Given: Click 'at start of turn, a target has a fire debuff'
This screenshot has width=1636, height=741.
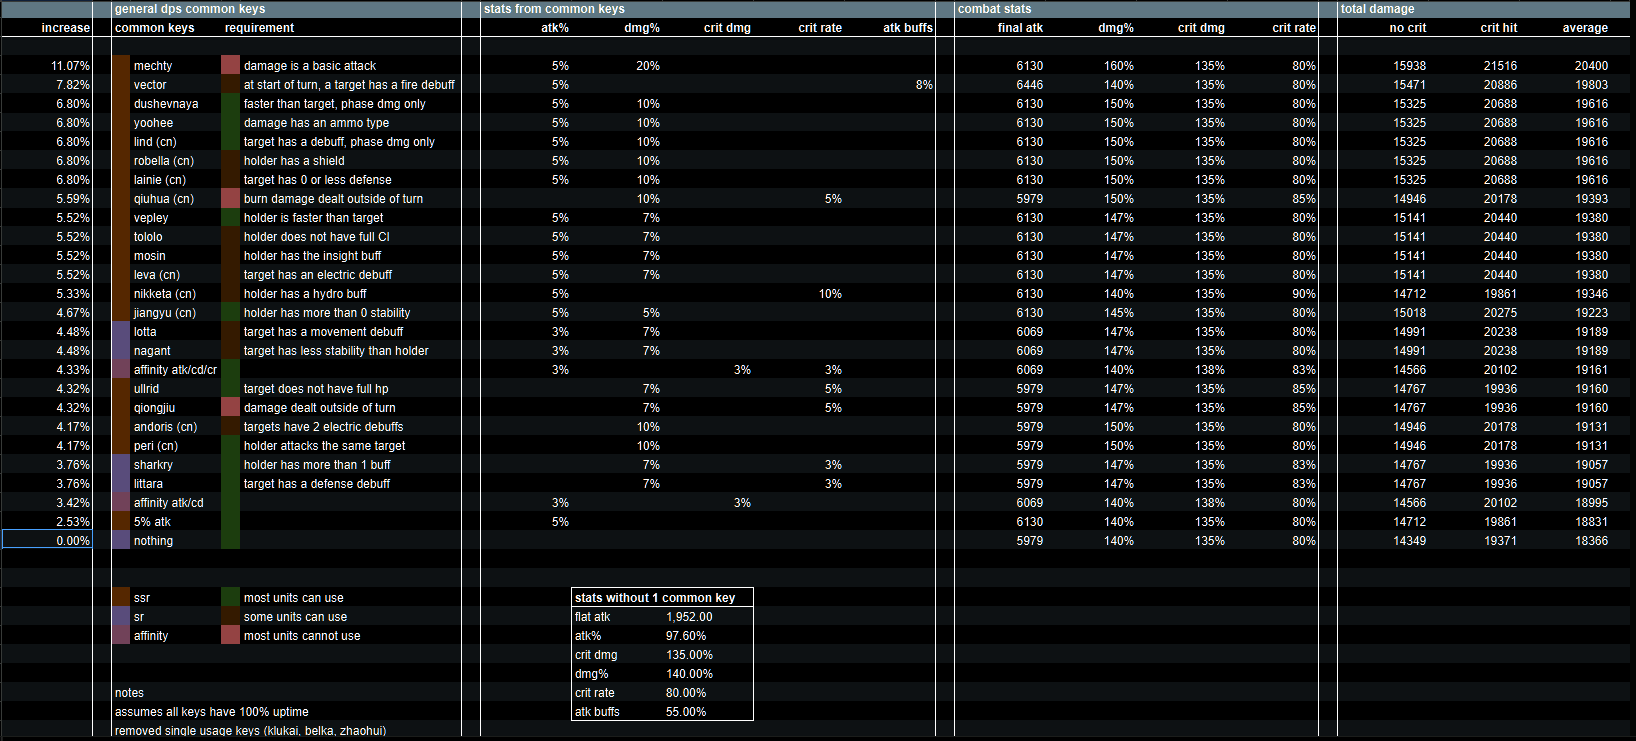Looking at the screenshot, I should coord(349,85).
